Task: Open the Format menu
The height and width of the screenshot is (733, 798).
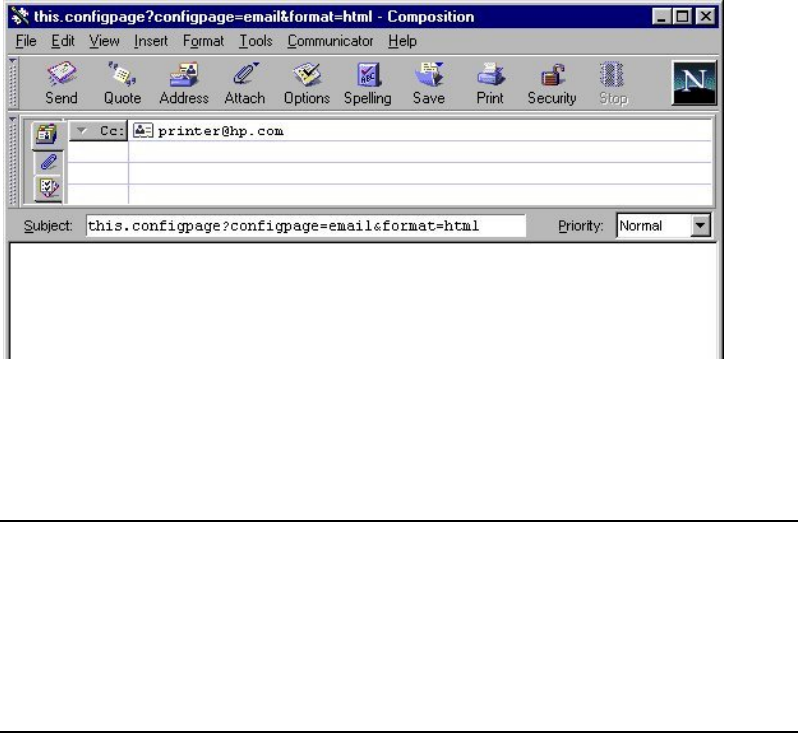Action: [203, 41]
